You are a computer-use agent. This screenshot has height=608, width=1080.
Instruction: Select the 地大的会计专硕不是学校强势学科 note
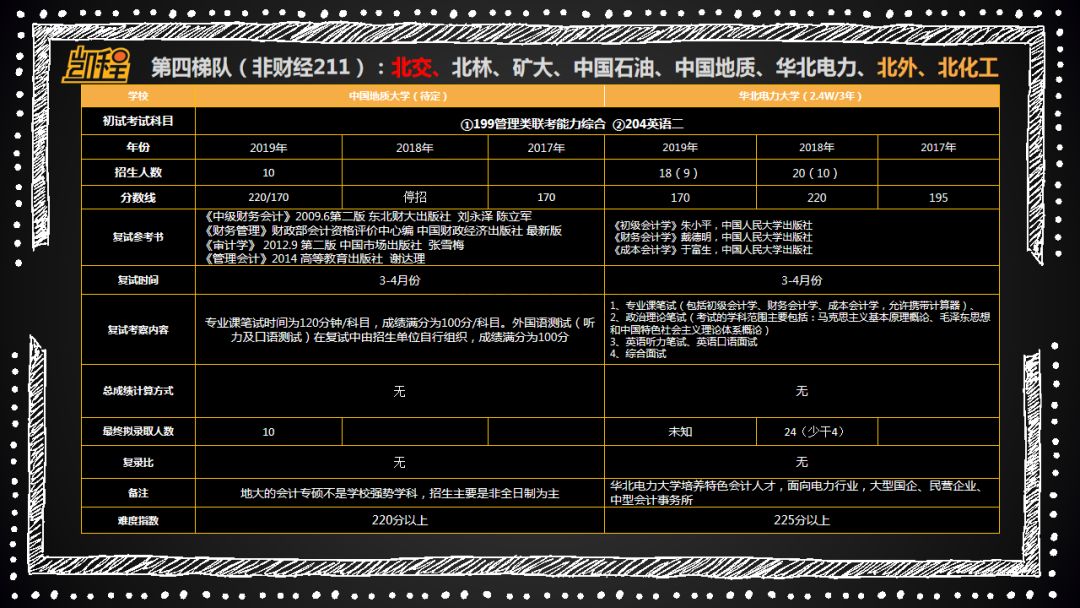399,493
